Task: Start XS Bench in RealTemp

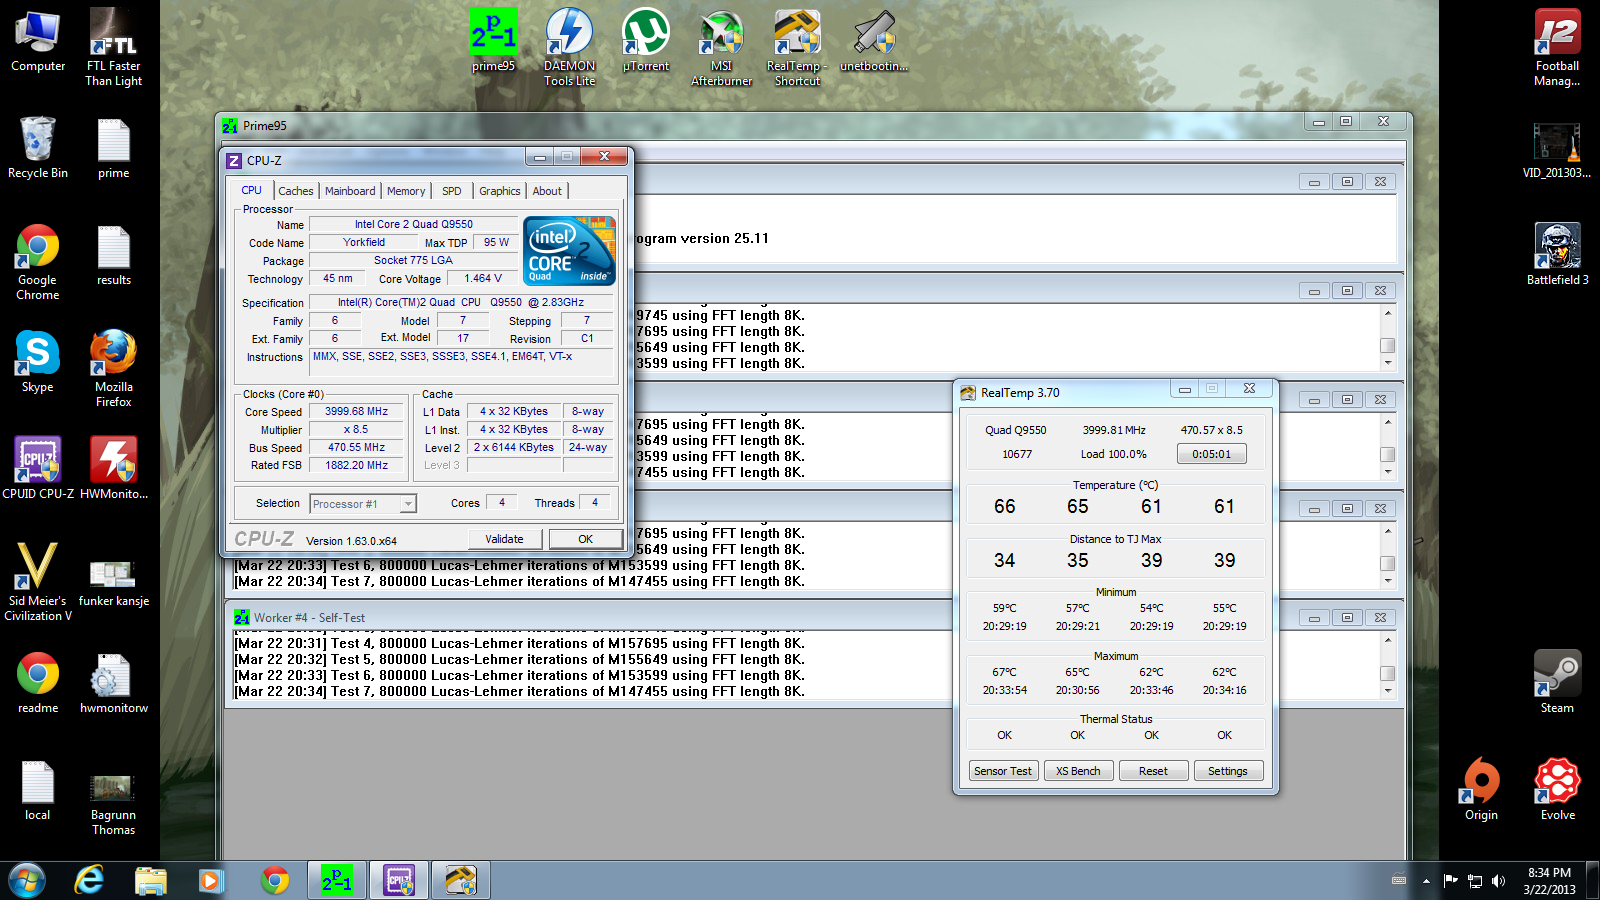Action: coord(1078,771)
